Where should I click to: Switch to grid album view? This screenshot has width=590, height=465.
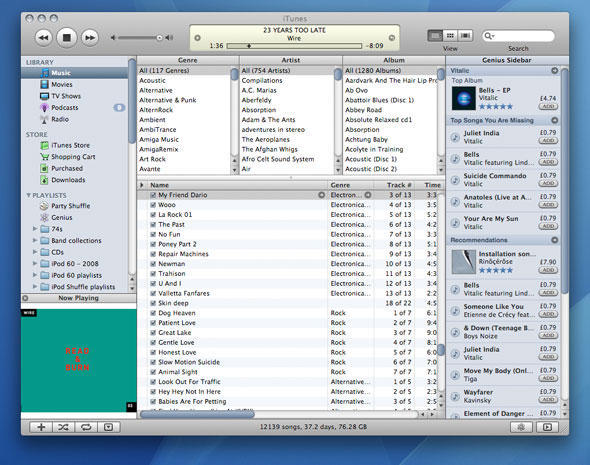coord(450,36)
